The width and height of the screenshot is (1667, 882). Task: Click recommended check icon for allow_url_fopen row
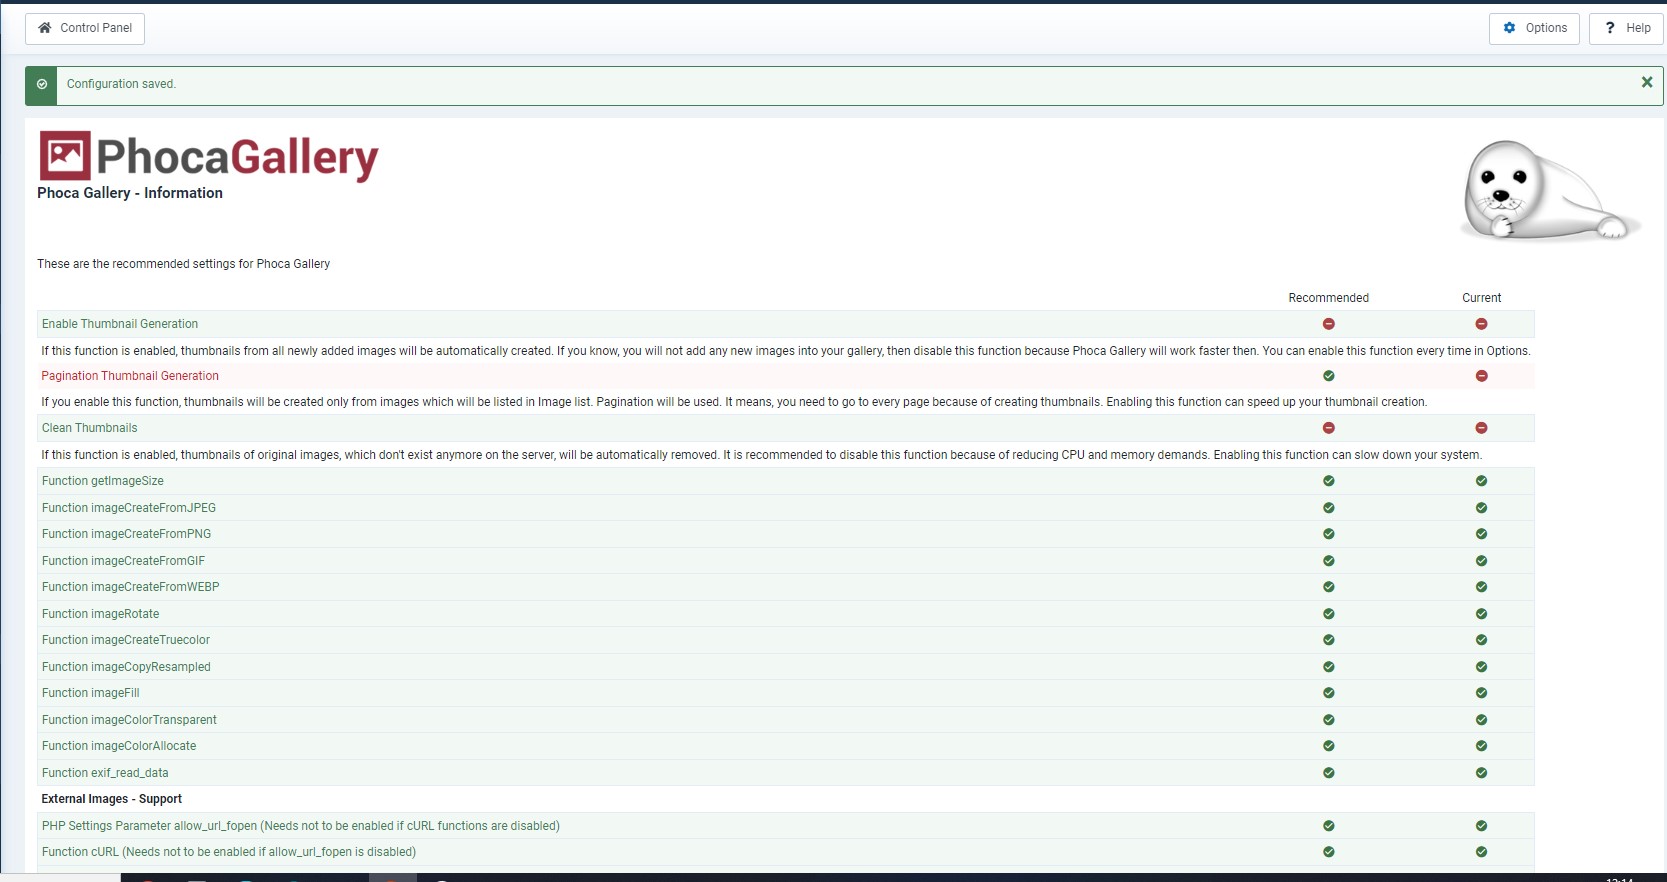(x=1329, y=826)
